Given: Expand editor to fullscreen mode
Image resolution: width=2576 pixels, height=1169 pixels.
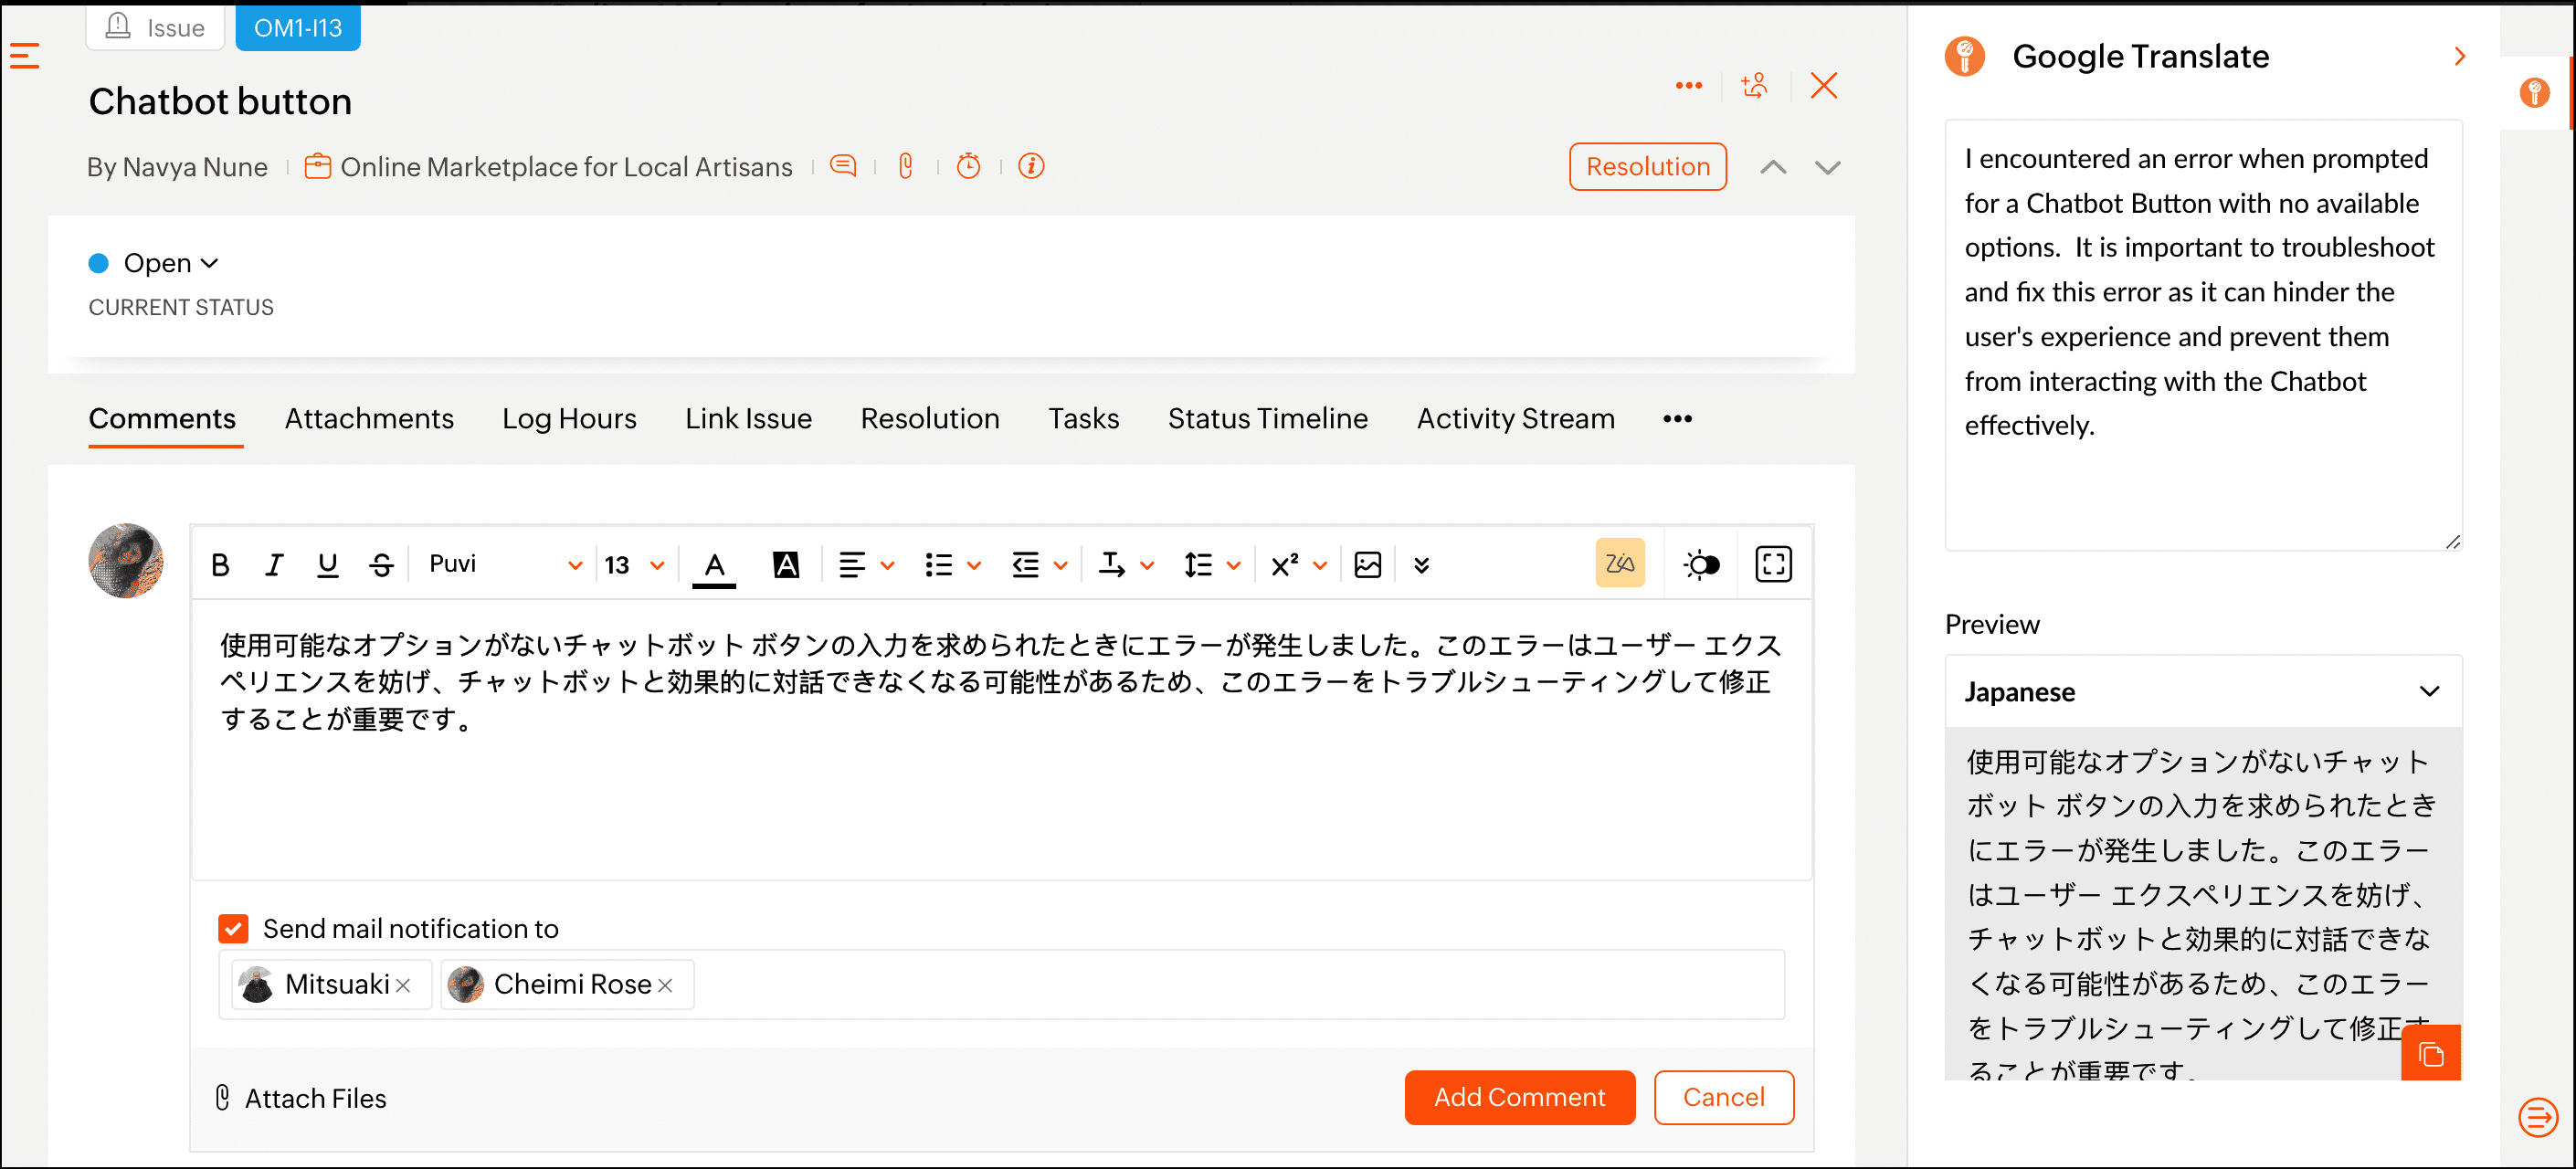Looking at the screenshot, I should [1772, 564].
